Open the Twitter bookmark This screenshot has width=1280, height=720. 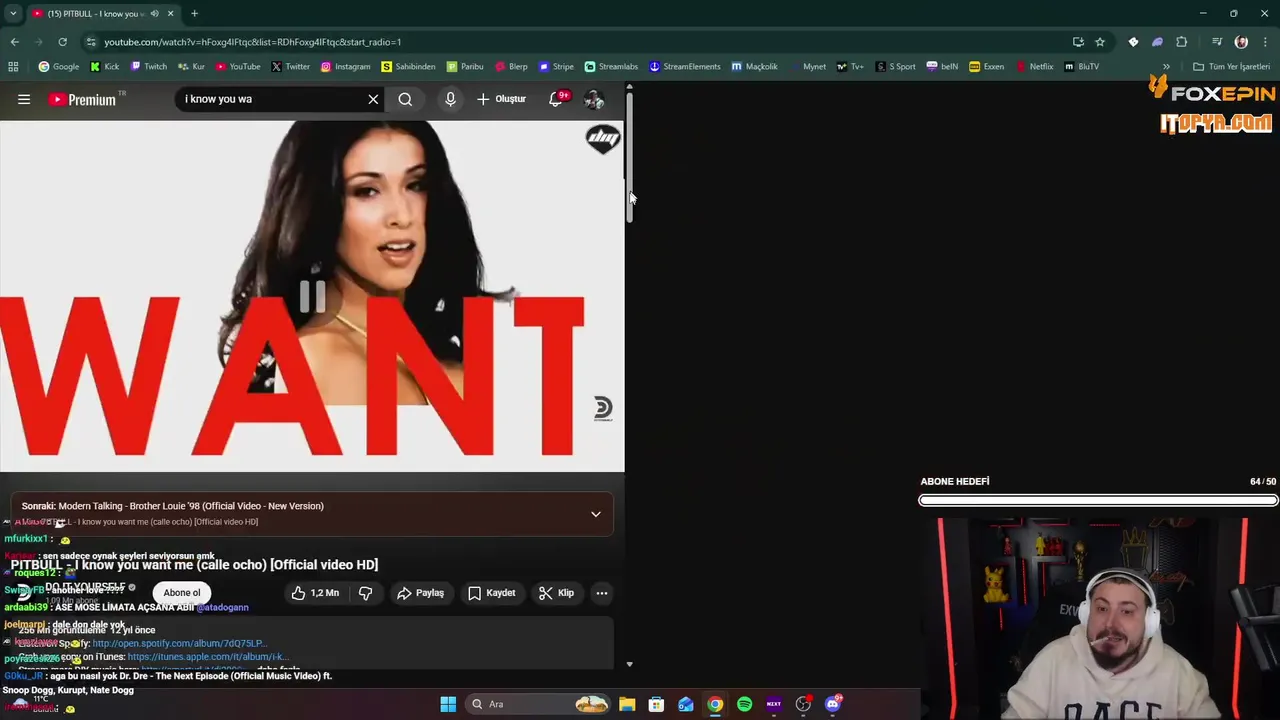(291, 66)
